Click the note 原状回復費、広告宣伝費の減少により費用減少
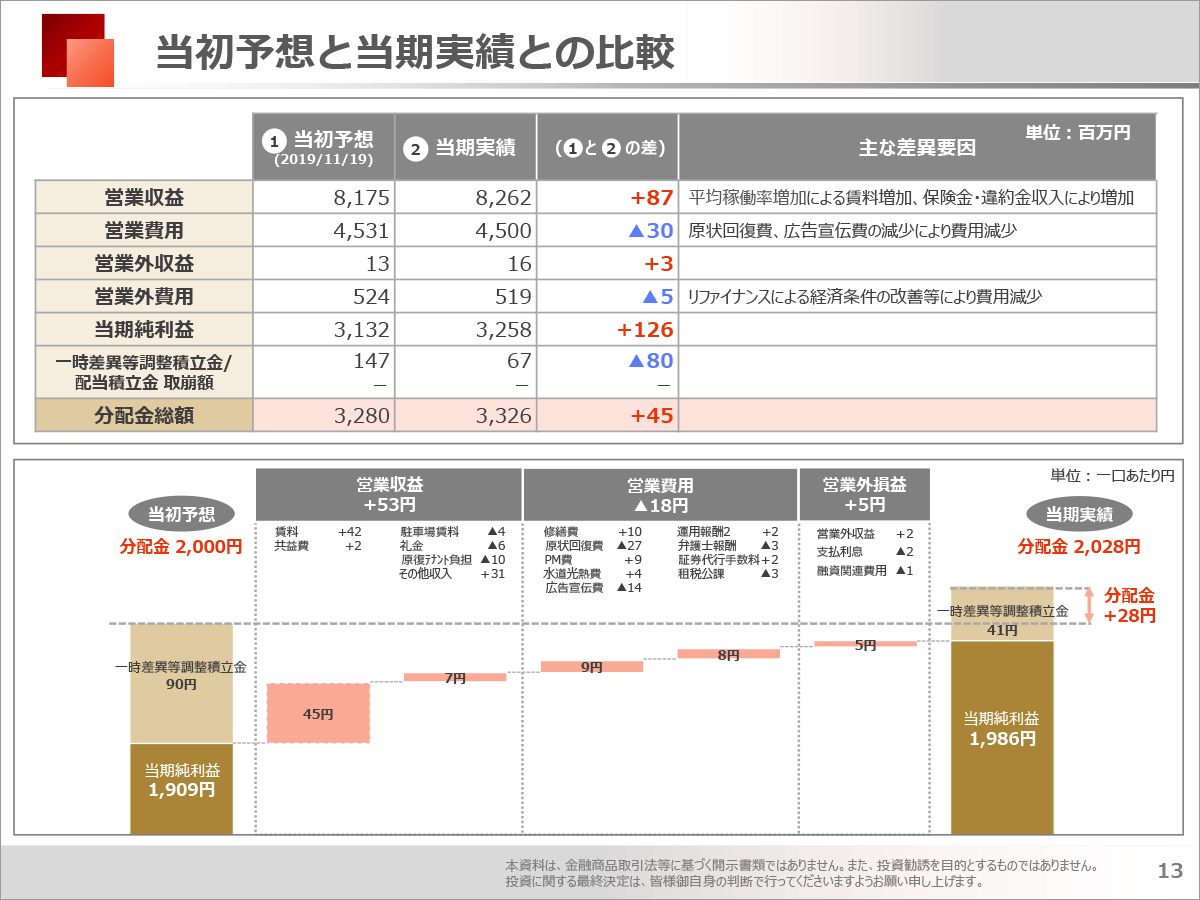The width and height of the screenshot is (1200, 900). click(852, 231)
